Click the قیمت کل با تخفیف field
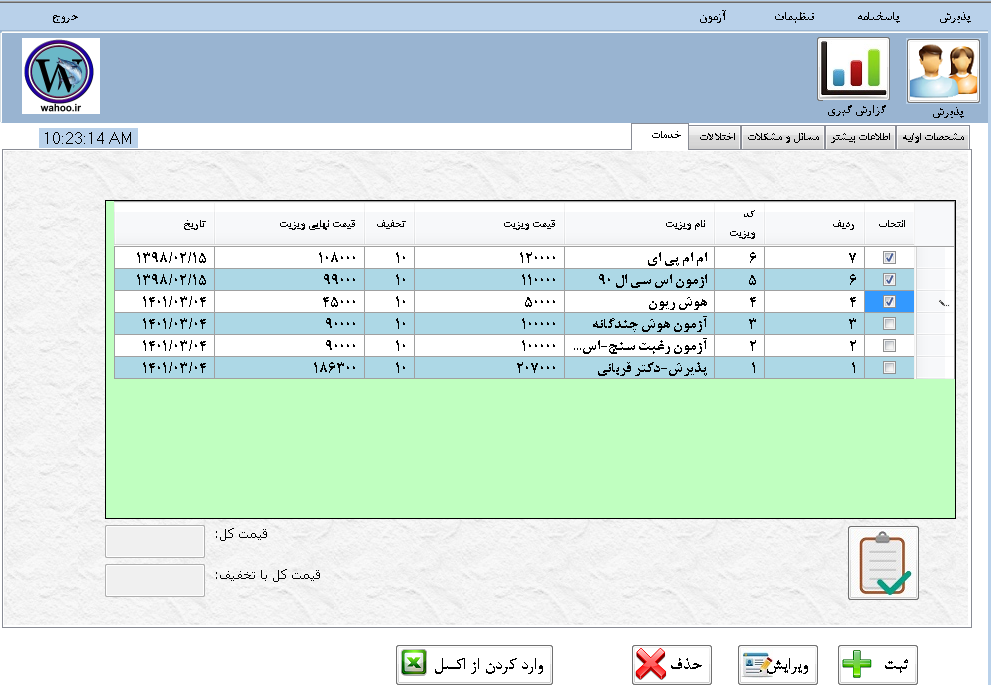Screen dimensions: 991x685 pos(155,581)
